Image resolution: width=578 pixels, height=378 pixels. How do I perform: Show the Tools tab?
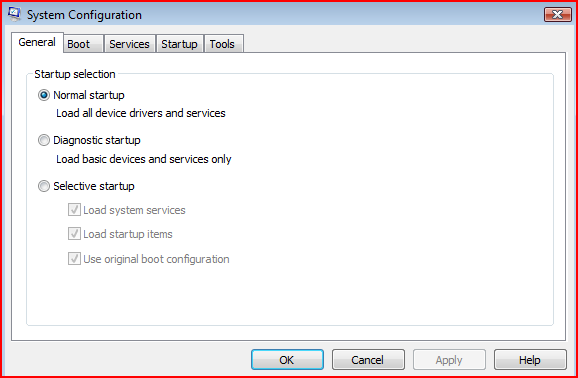pyautogui.click(x=223, y=44)
